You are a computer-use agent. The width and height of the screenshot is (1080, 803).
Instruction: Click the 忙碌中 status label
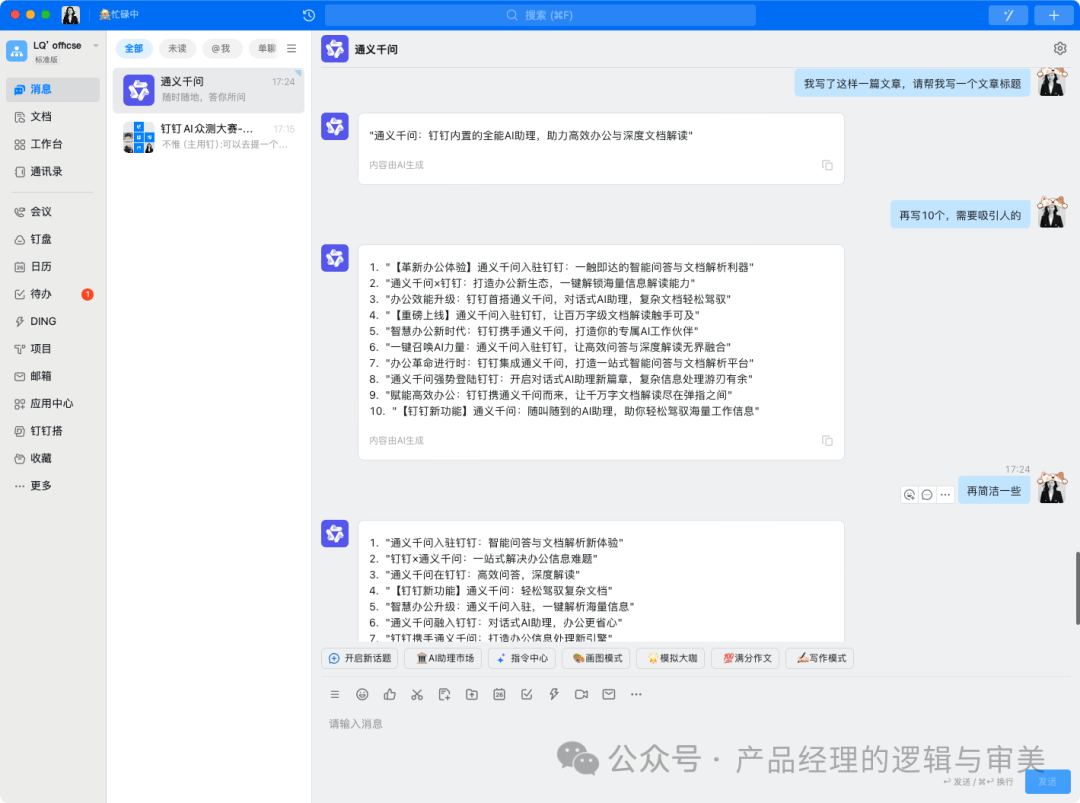[119, 14]
